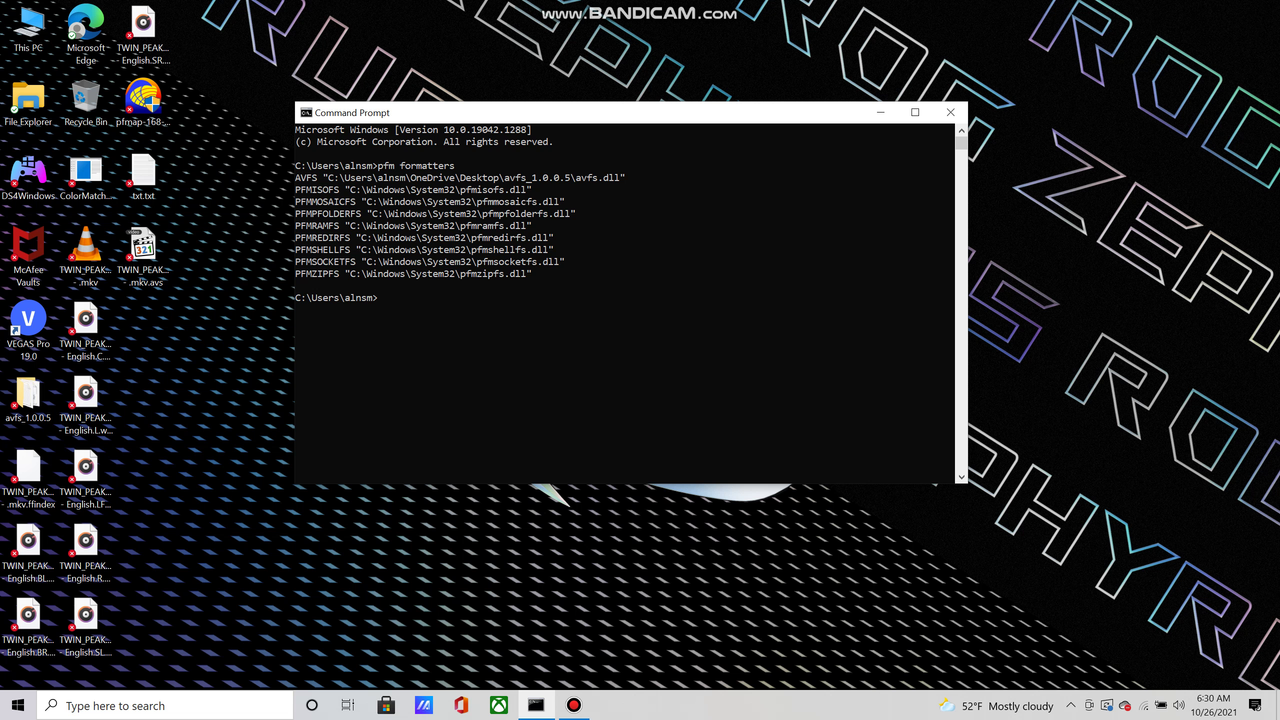Select the VEGAS Pro 19.0 shortcut

click(x=28, y=331)
